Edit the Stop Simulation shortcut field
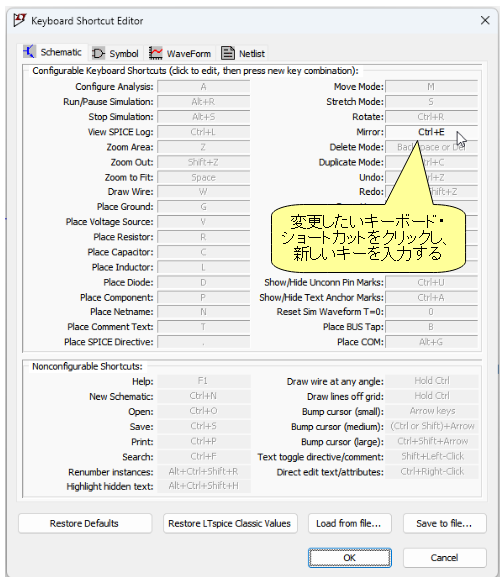502x584 pixels. coord(203,117)
